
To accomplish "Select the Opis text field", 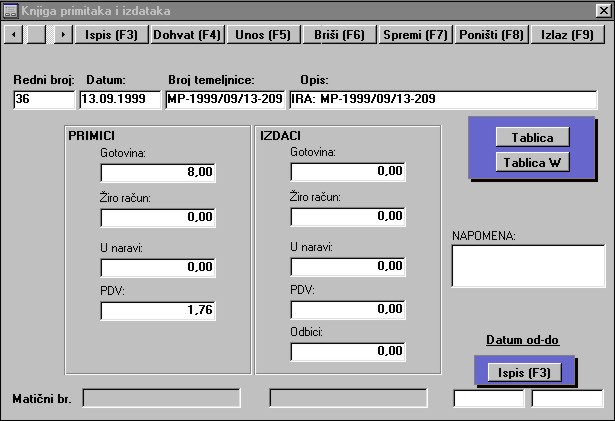I will point(442,100).
